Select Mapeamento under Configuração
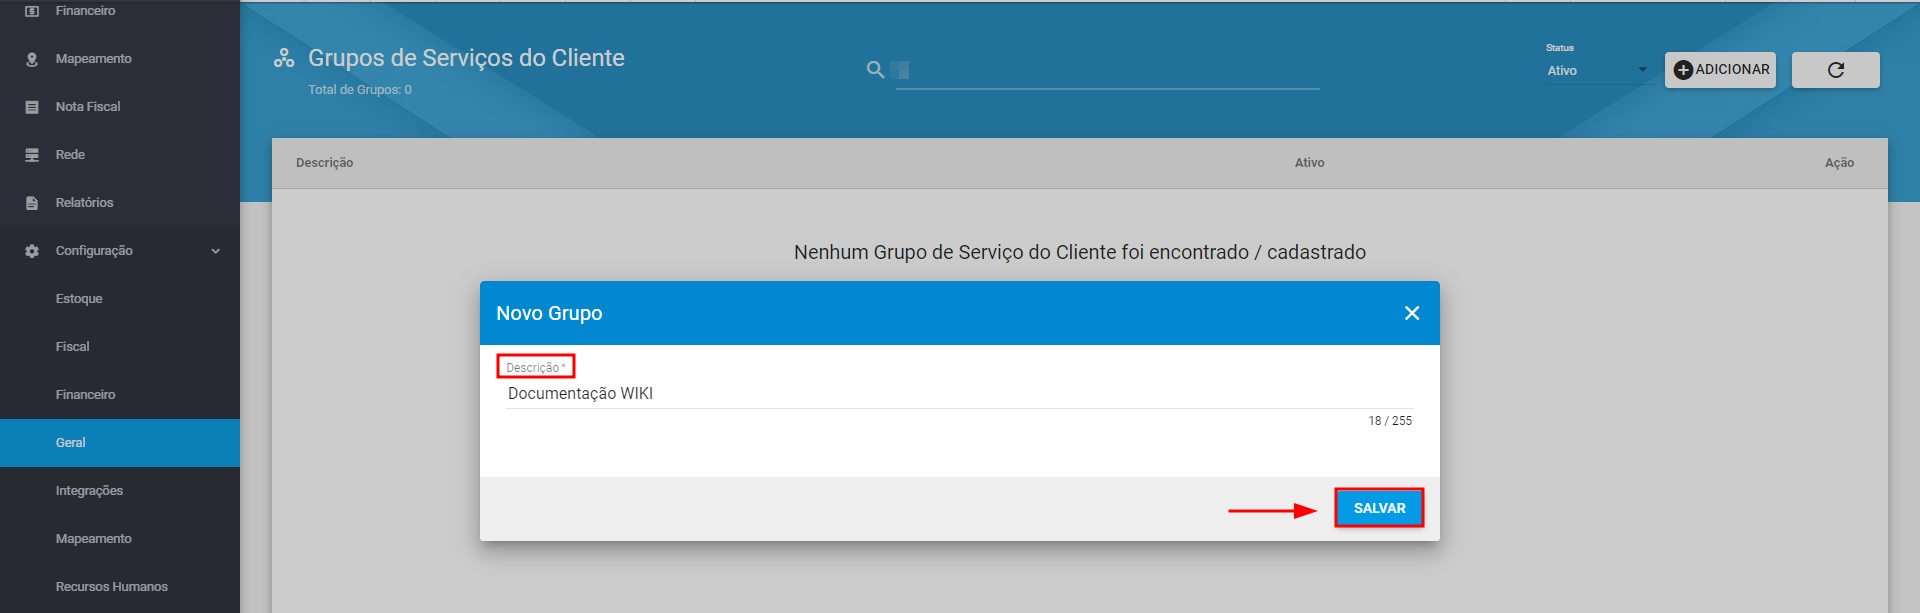 pyautogui.click(x=120, y=539)
